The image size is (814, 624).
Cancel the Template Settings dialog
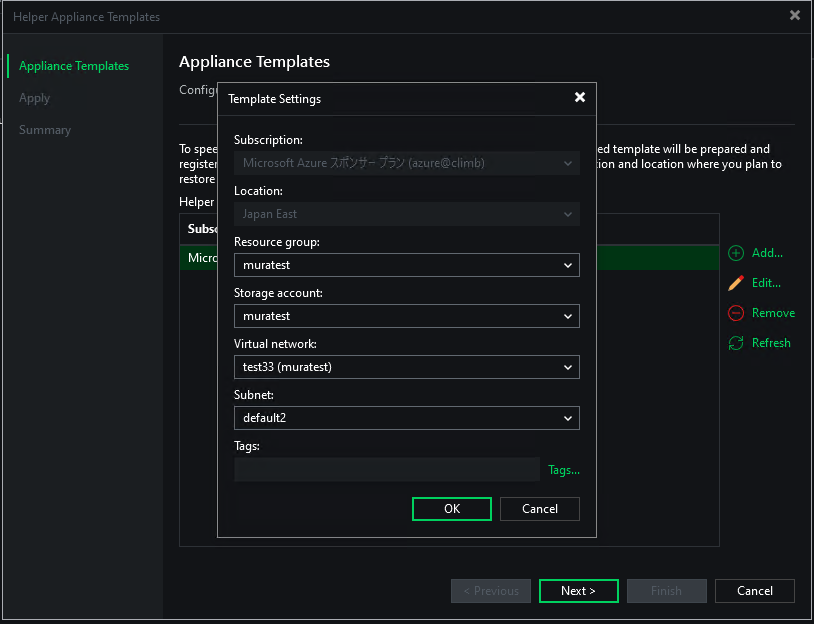pyautogui.click(x=540, y=509)
